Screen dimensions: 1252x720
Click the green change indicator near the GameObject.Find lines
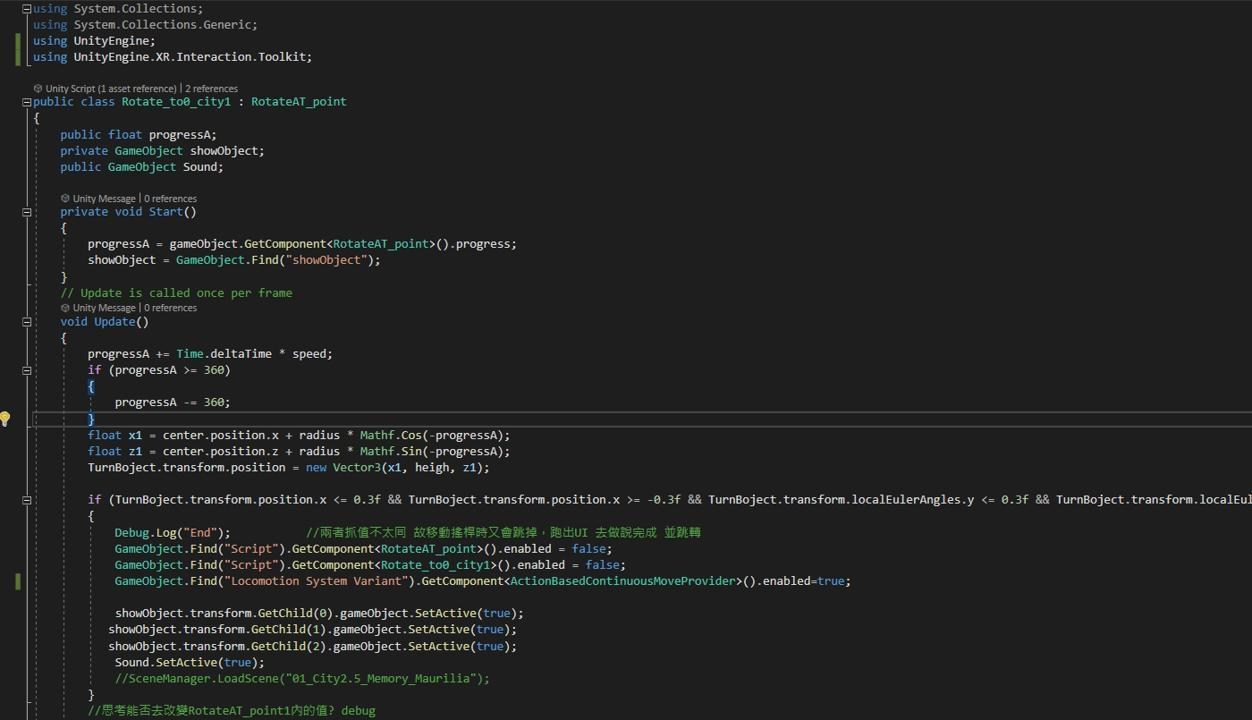(x=18, y=580)
